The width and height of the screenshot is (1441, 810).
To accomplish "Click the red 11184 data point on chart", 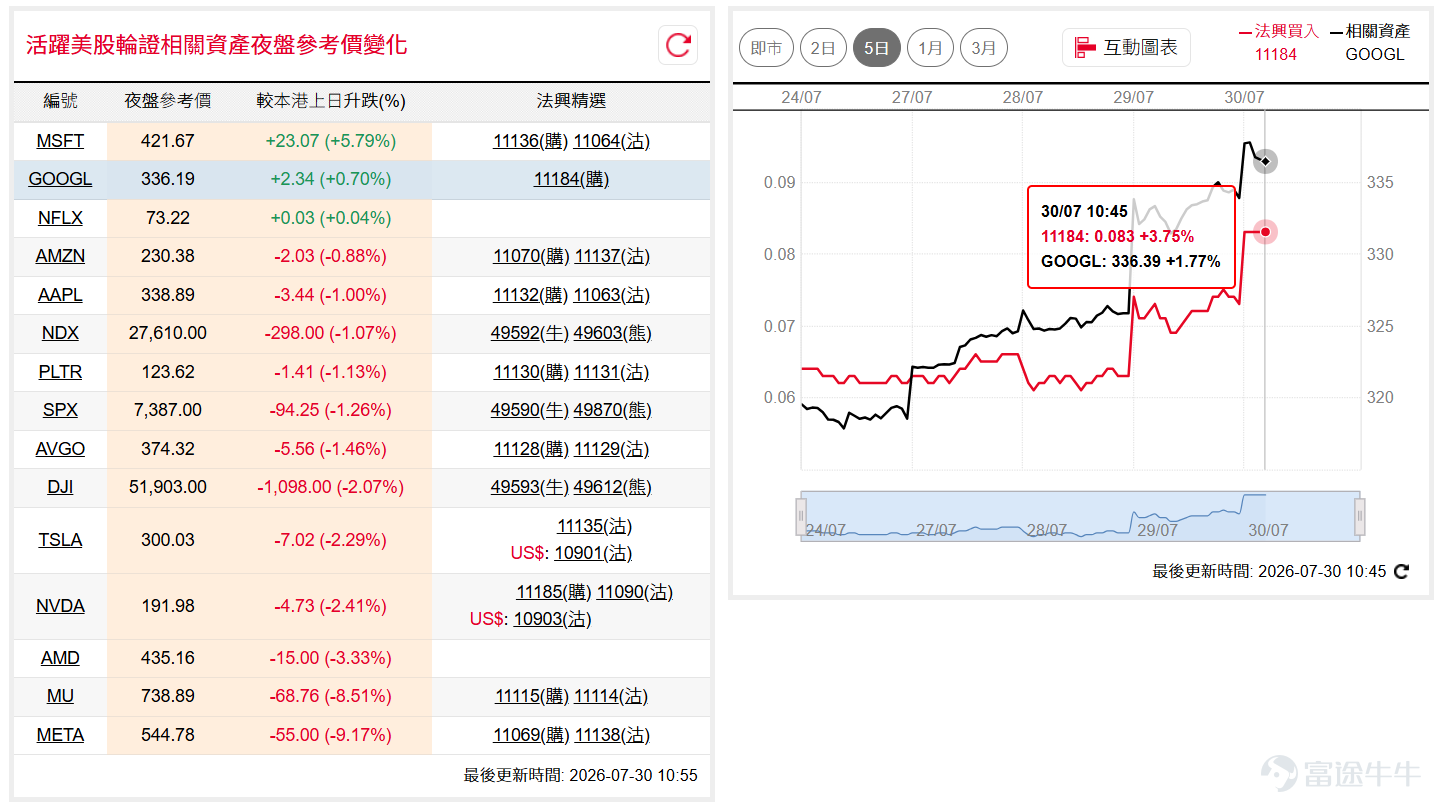I will [x=1265, y=232].
